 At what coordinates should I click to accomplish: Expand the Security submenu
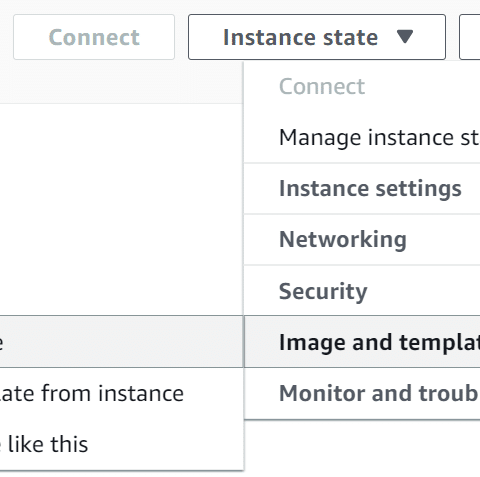362,291
